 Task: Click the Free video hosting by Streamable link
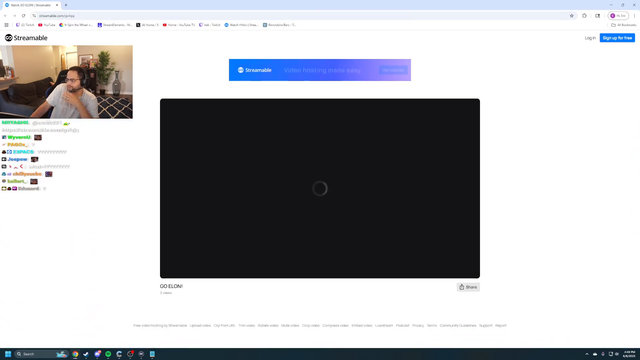[x=160, y=326]
